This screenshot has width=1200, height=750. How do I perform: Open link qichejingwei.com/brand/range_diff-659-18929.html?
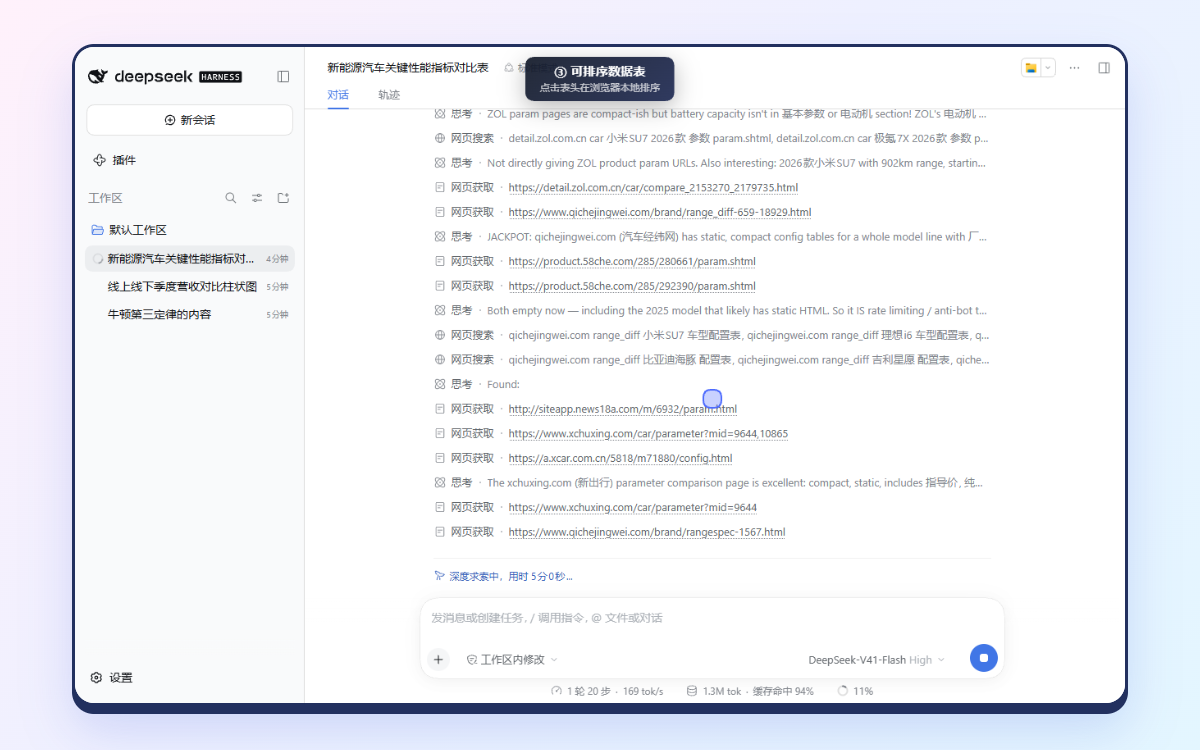pos(660,212)
